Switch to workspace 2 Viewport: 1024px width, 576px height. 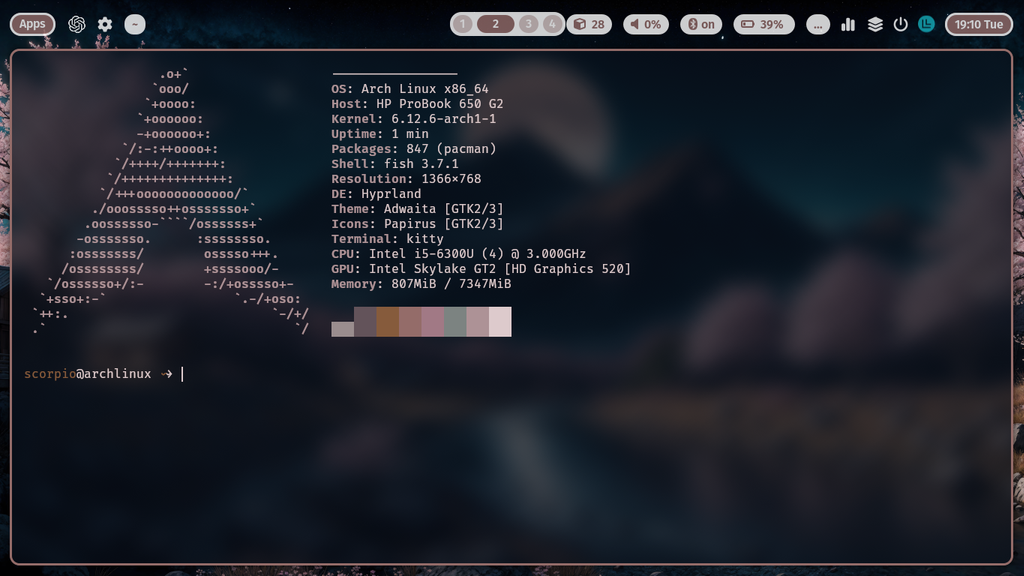click(495, 24)
